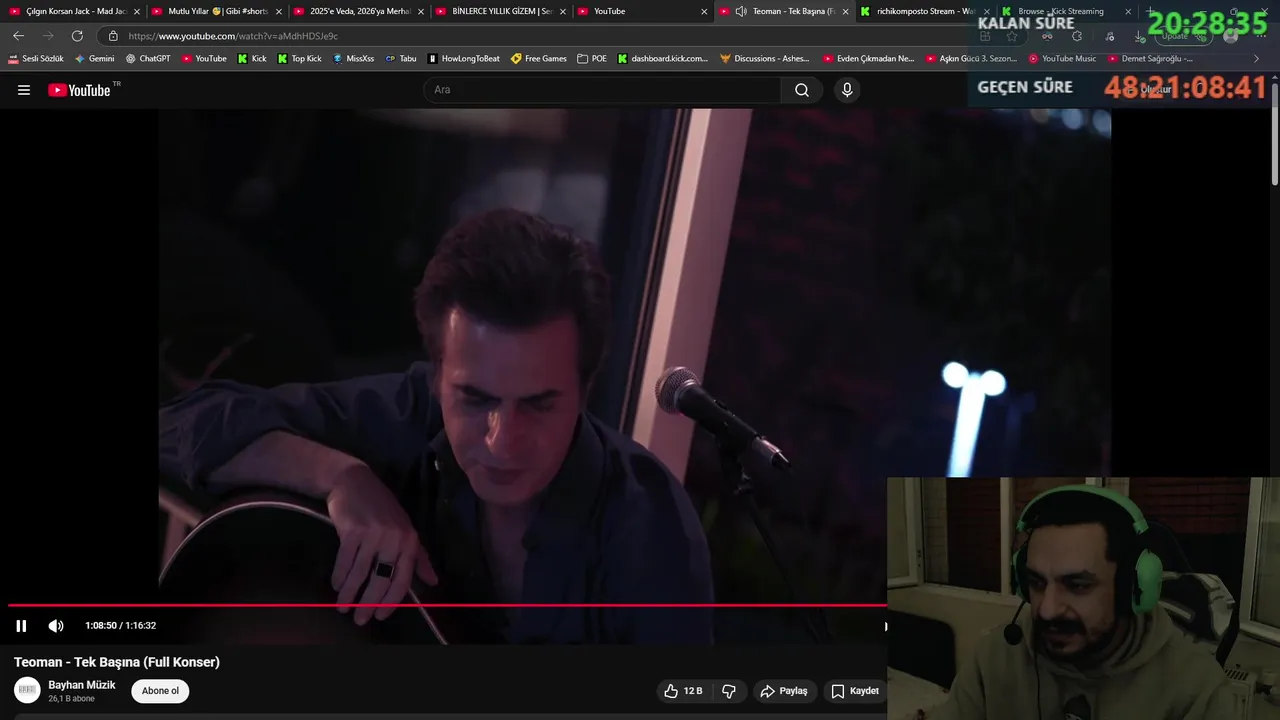Image resolution: width=1280 pixels, height=720 pixels.
Task: Save video with Kaydet button
Action: (855, 691)
